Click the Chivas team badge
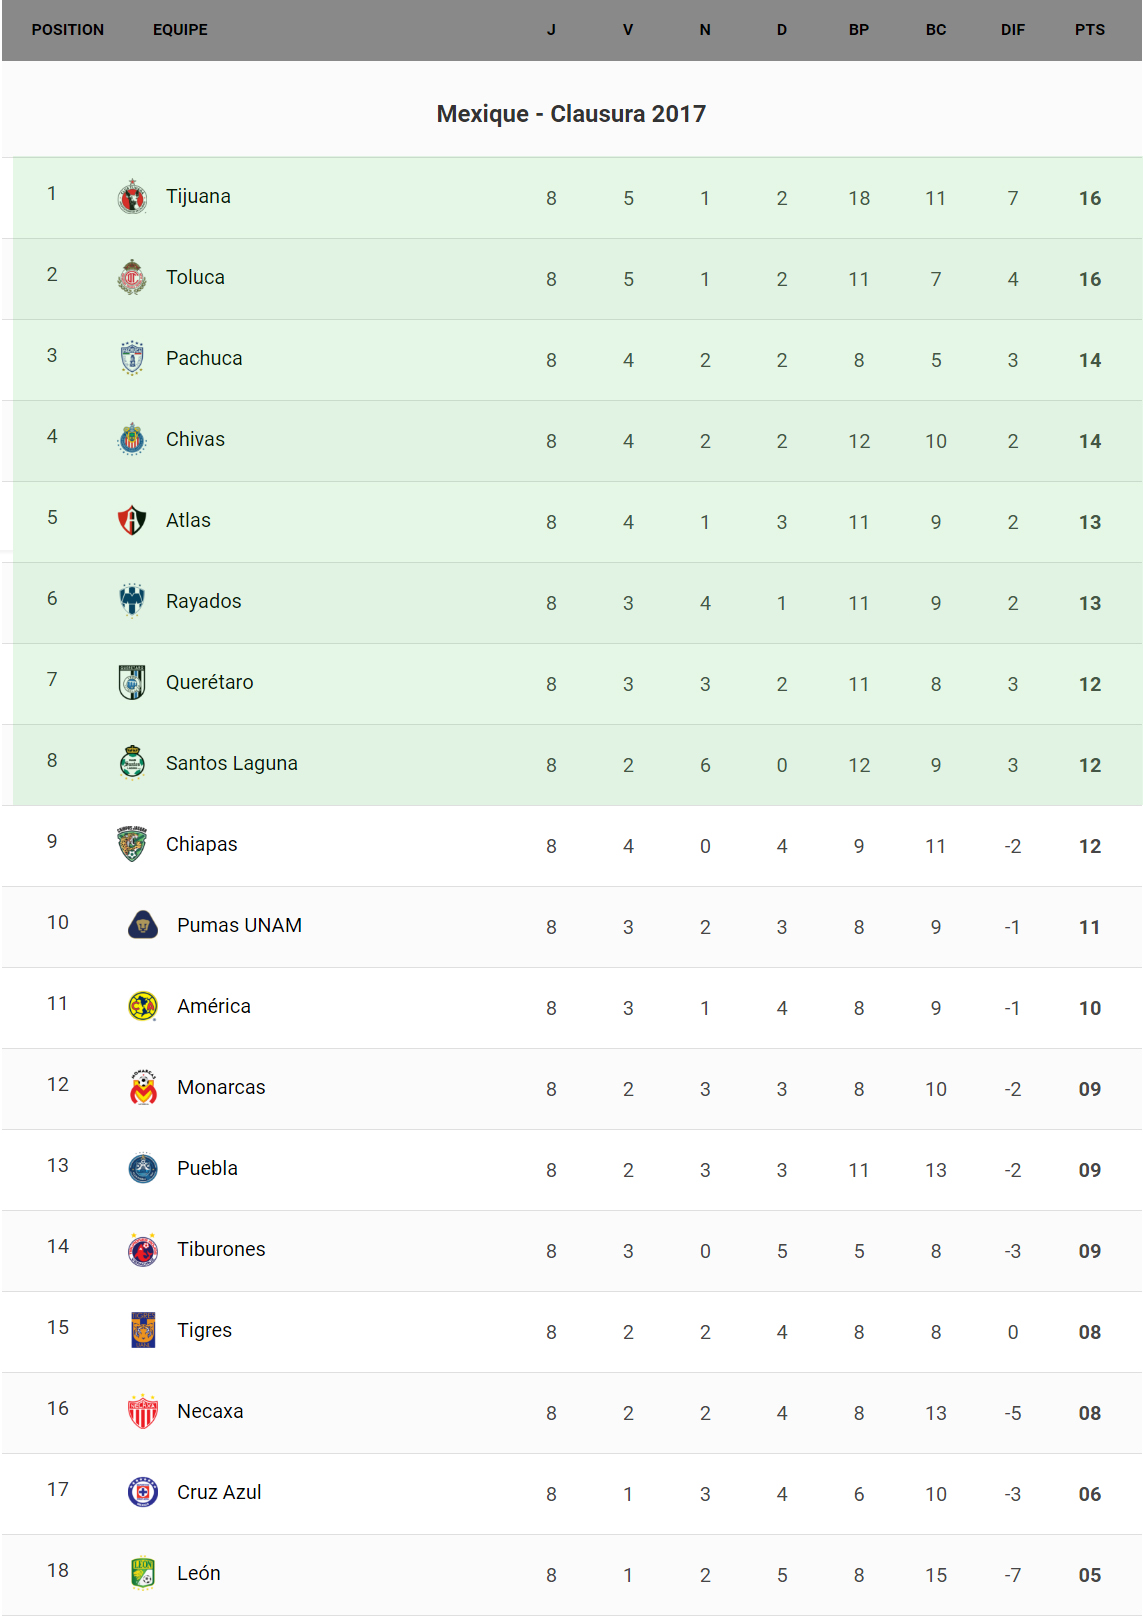 pos(132,439)
